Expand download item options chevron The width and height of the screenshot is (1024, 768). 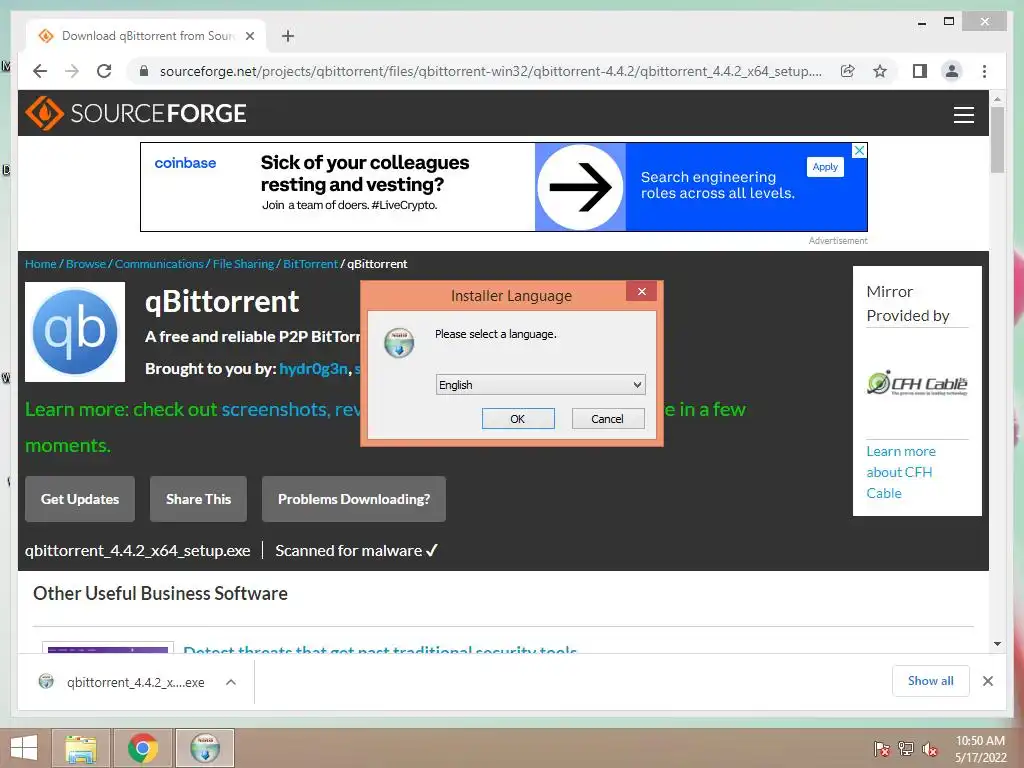231,682
